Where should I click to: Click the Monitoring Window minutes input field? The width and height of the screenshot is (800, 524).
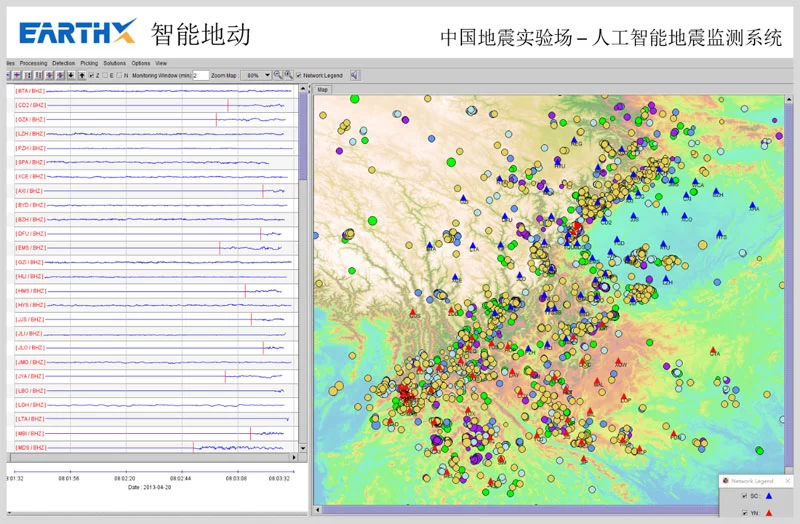tap(200, 75)
